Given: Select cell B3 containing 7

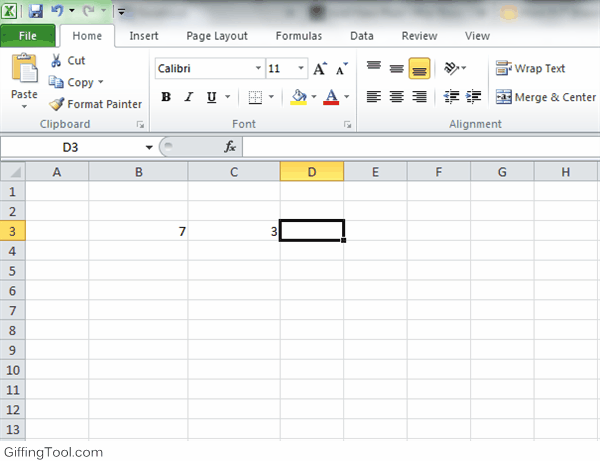Looking at the screenshot, I should [139, 231].
